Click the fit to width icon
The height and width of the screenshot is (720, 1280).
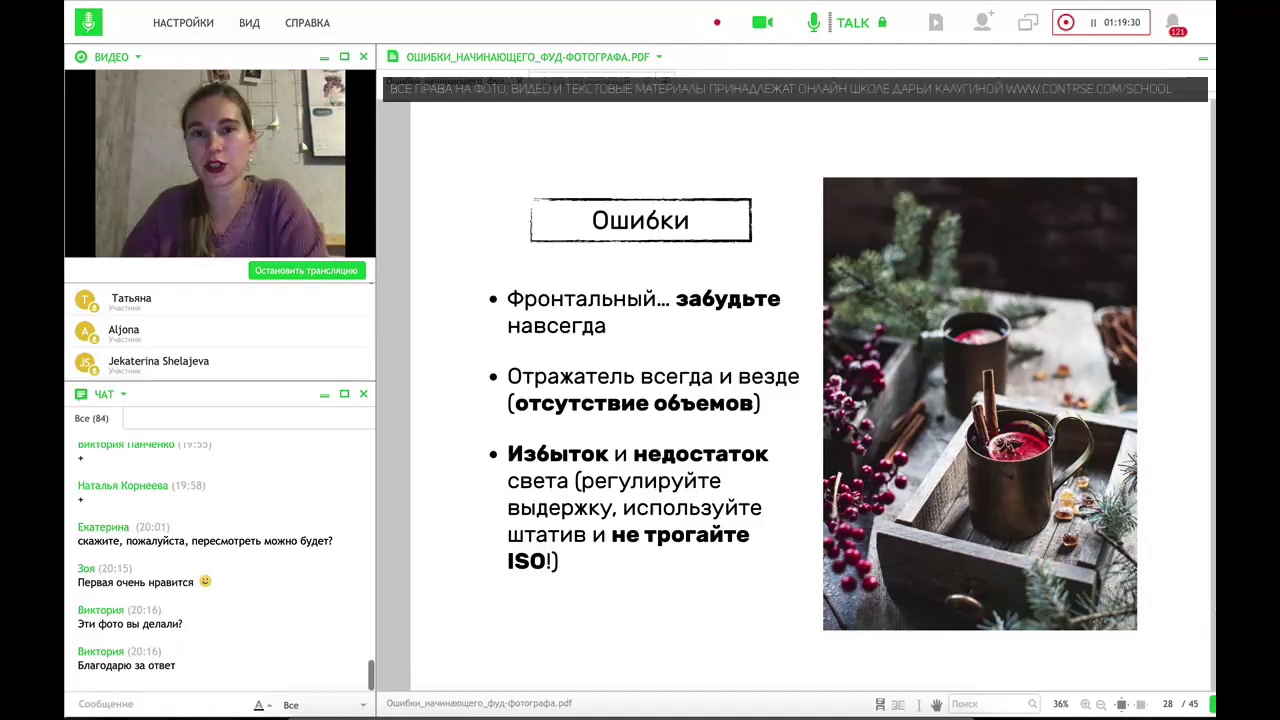(1140, 704)
